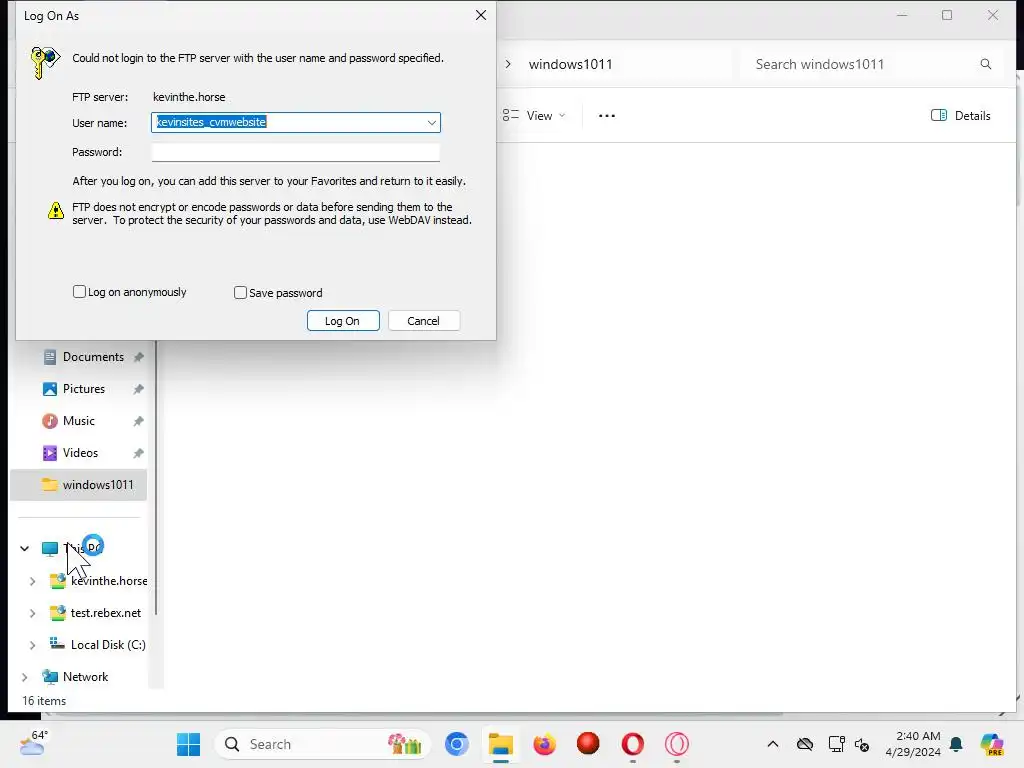1024x768 pixels.
Task: Expand the test.rebex.net location
Action: 33,613
